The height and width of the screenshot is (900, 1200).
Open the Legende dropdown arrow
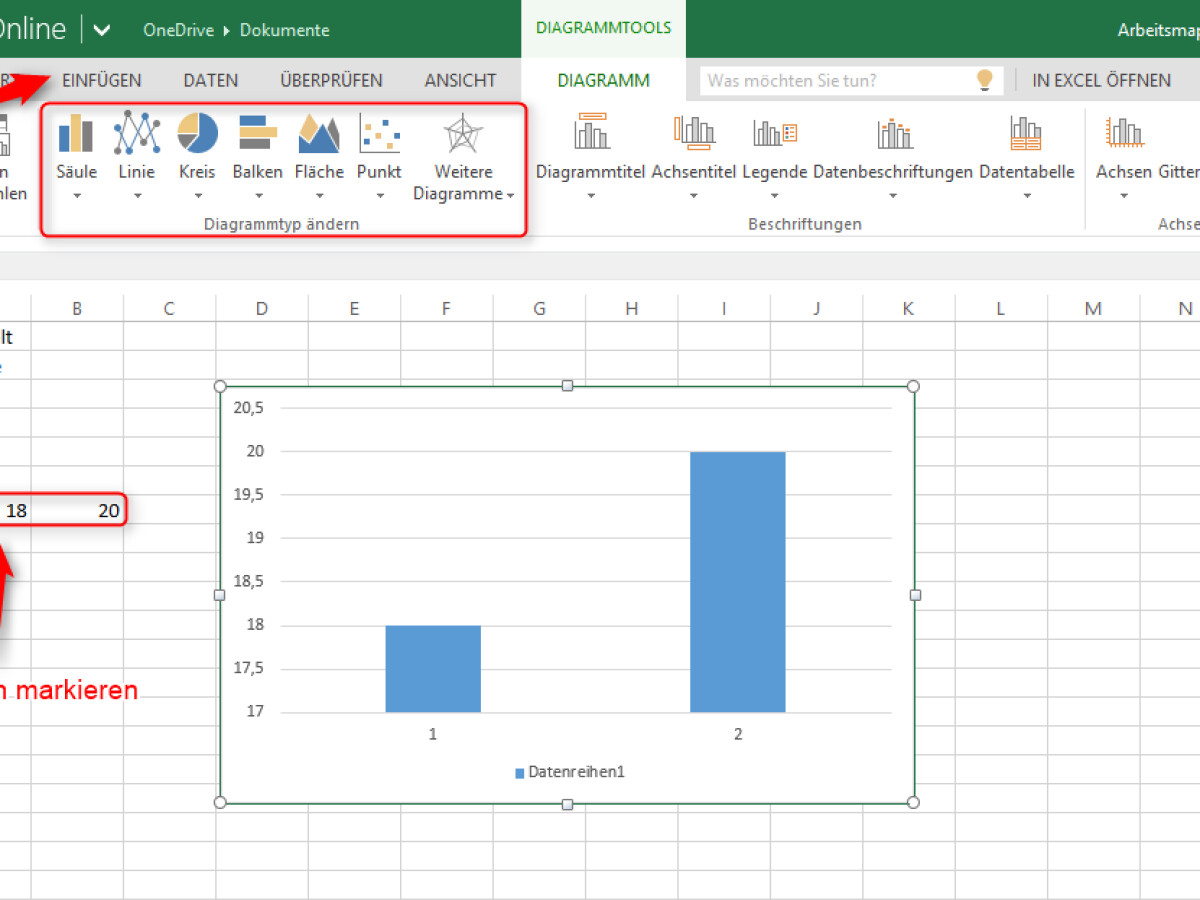point(773,197)
